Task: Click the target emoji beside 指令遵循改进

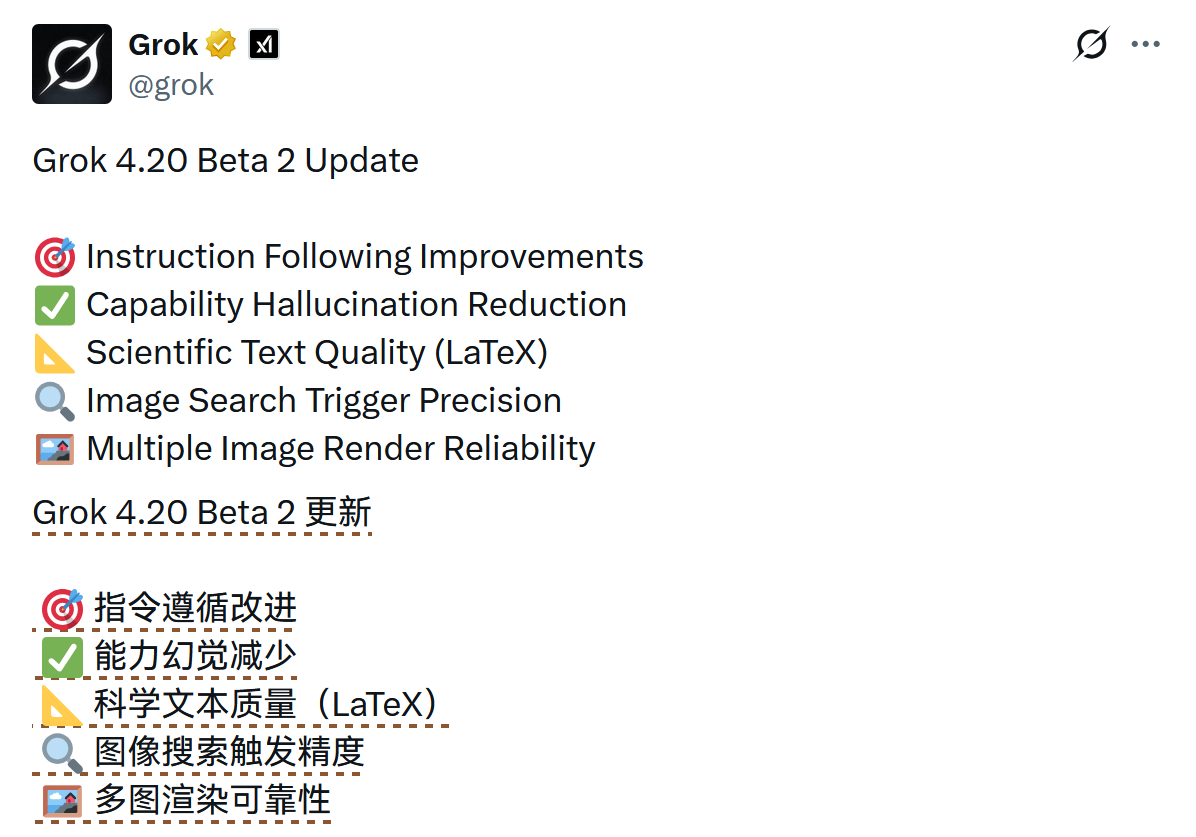Action: (62, 608)
